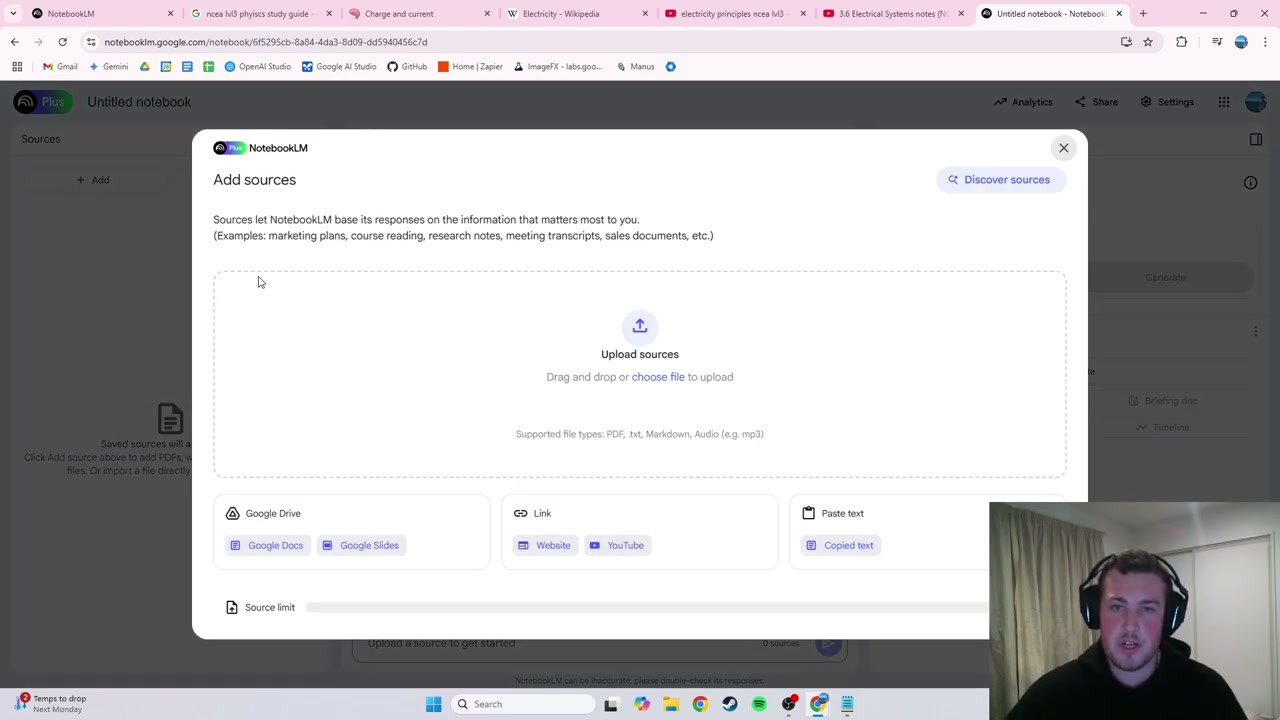Add a YouTube link source
This screenshot has height=720, width=1280.
[x=617, y=545]
